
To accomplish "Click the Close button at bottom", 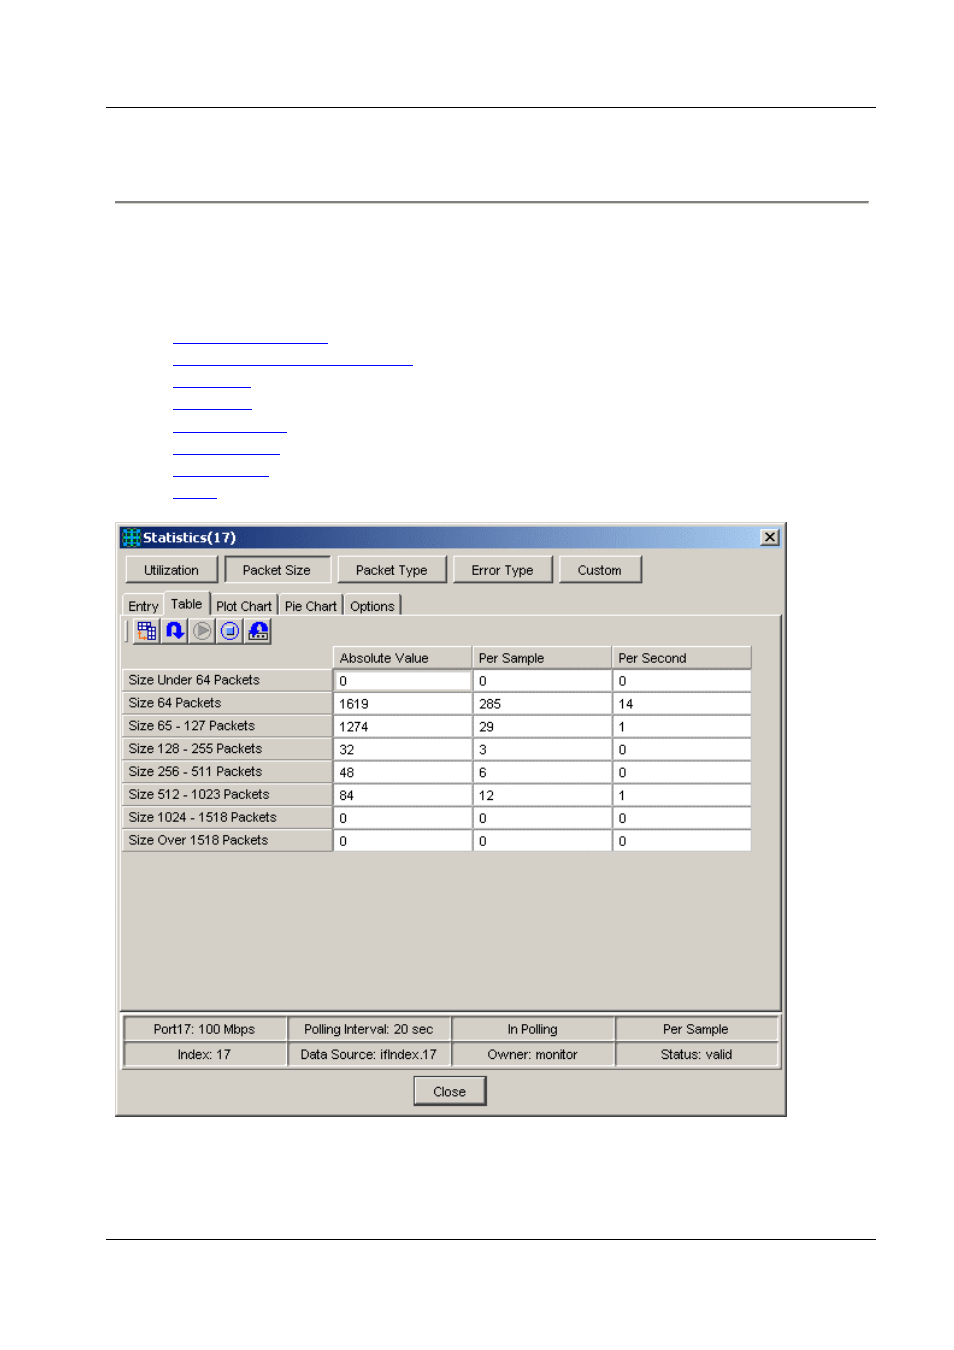I will coord(450,1091).
